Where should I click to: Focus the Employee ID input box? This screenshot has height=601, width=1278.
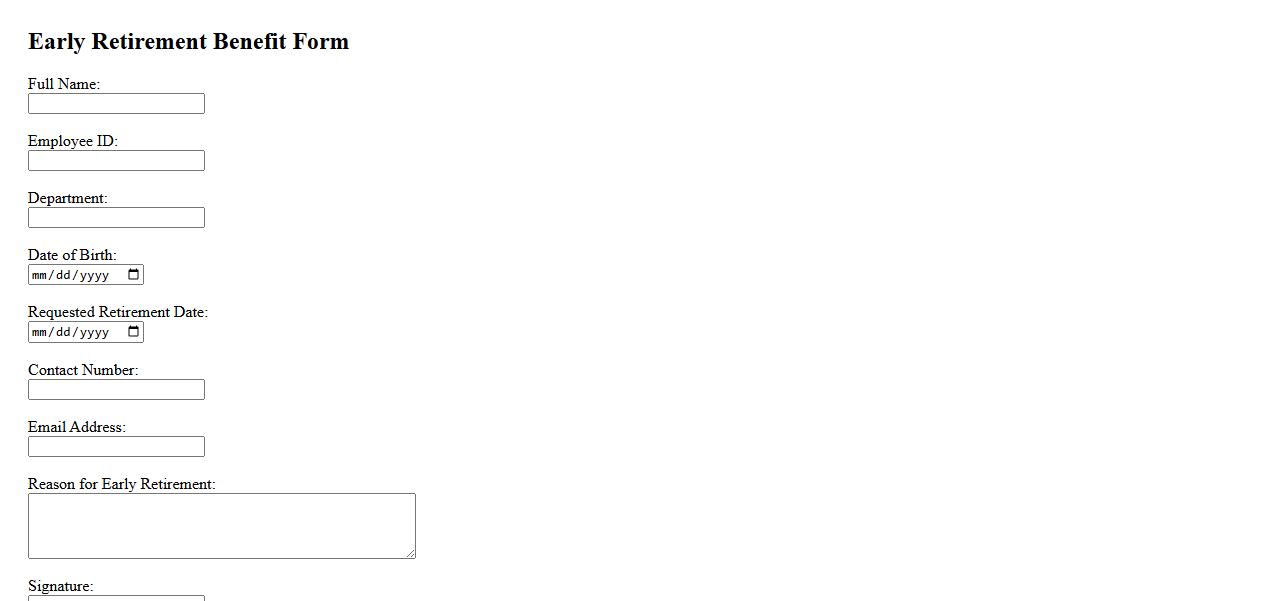coord(116,161)
